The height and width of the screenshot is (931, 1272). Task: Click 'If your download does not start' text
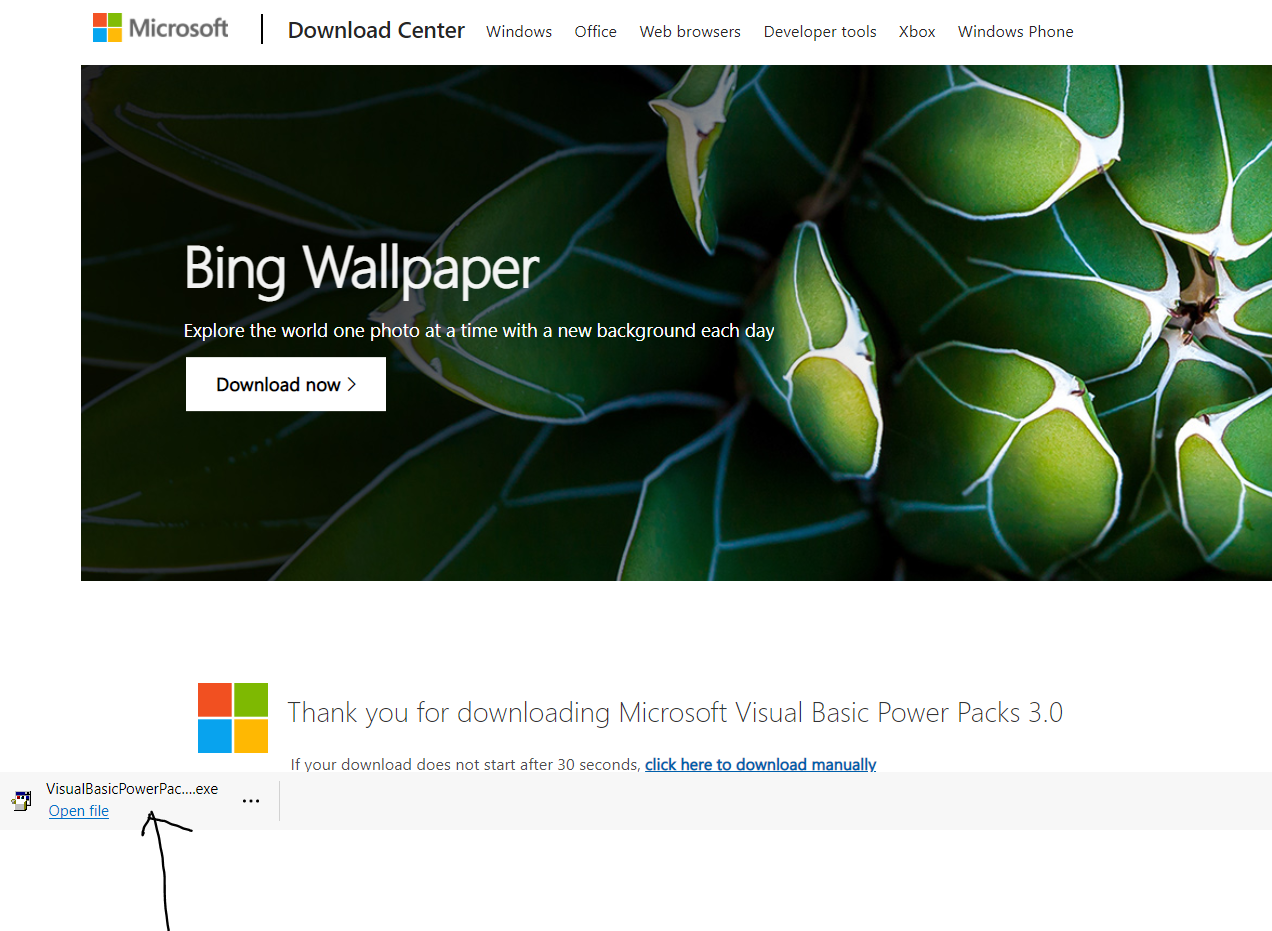pyautogui.click(x=465, y=764)
